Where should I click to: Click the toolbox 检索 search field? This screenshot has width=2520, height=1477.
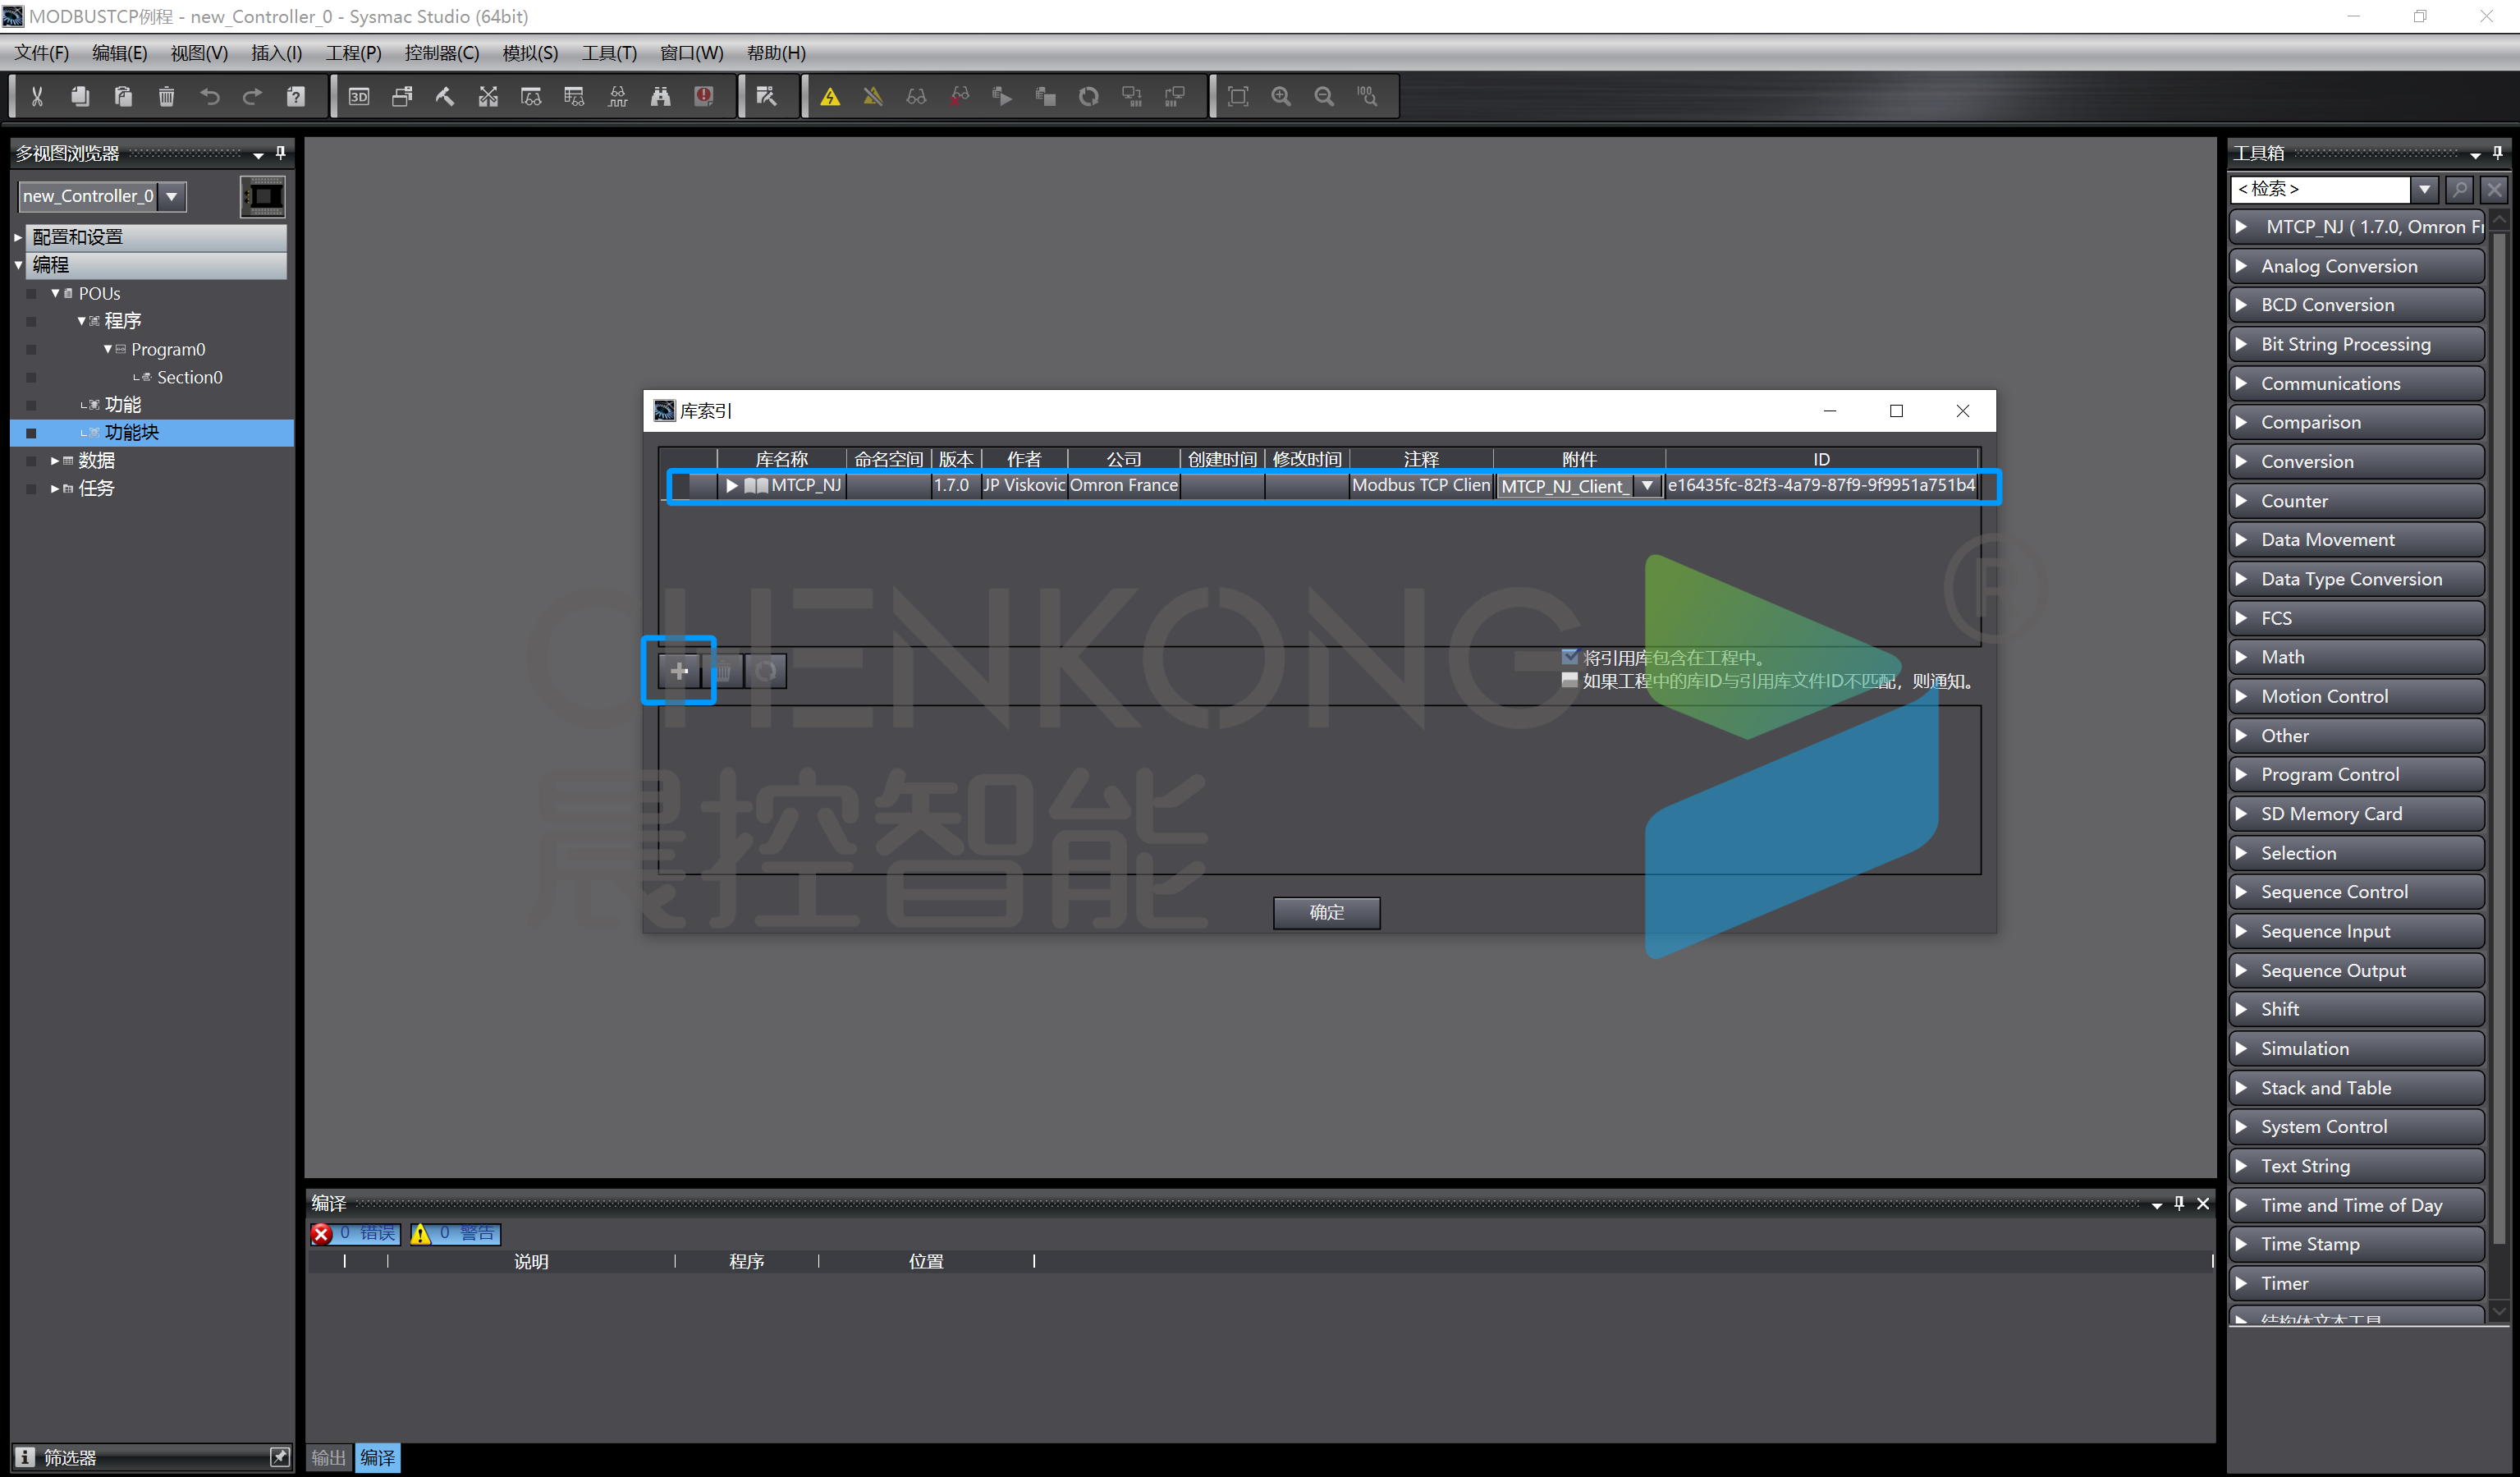[2320, 189]
